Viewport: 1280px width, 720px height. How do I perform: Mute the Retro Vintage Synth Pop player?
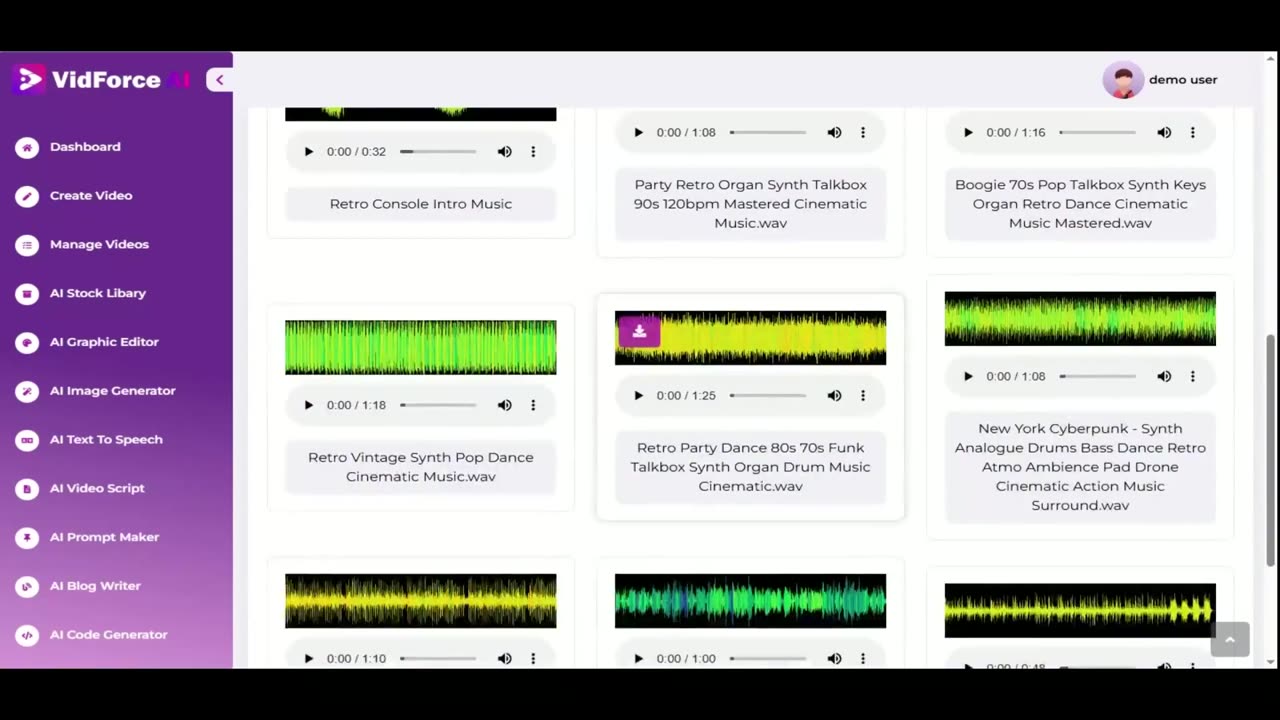[x=505, y=406]
